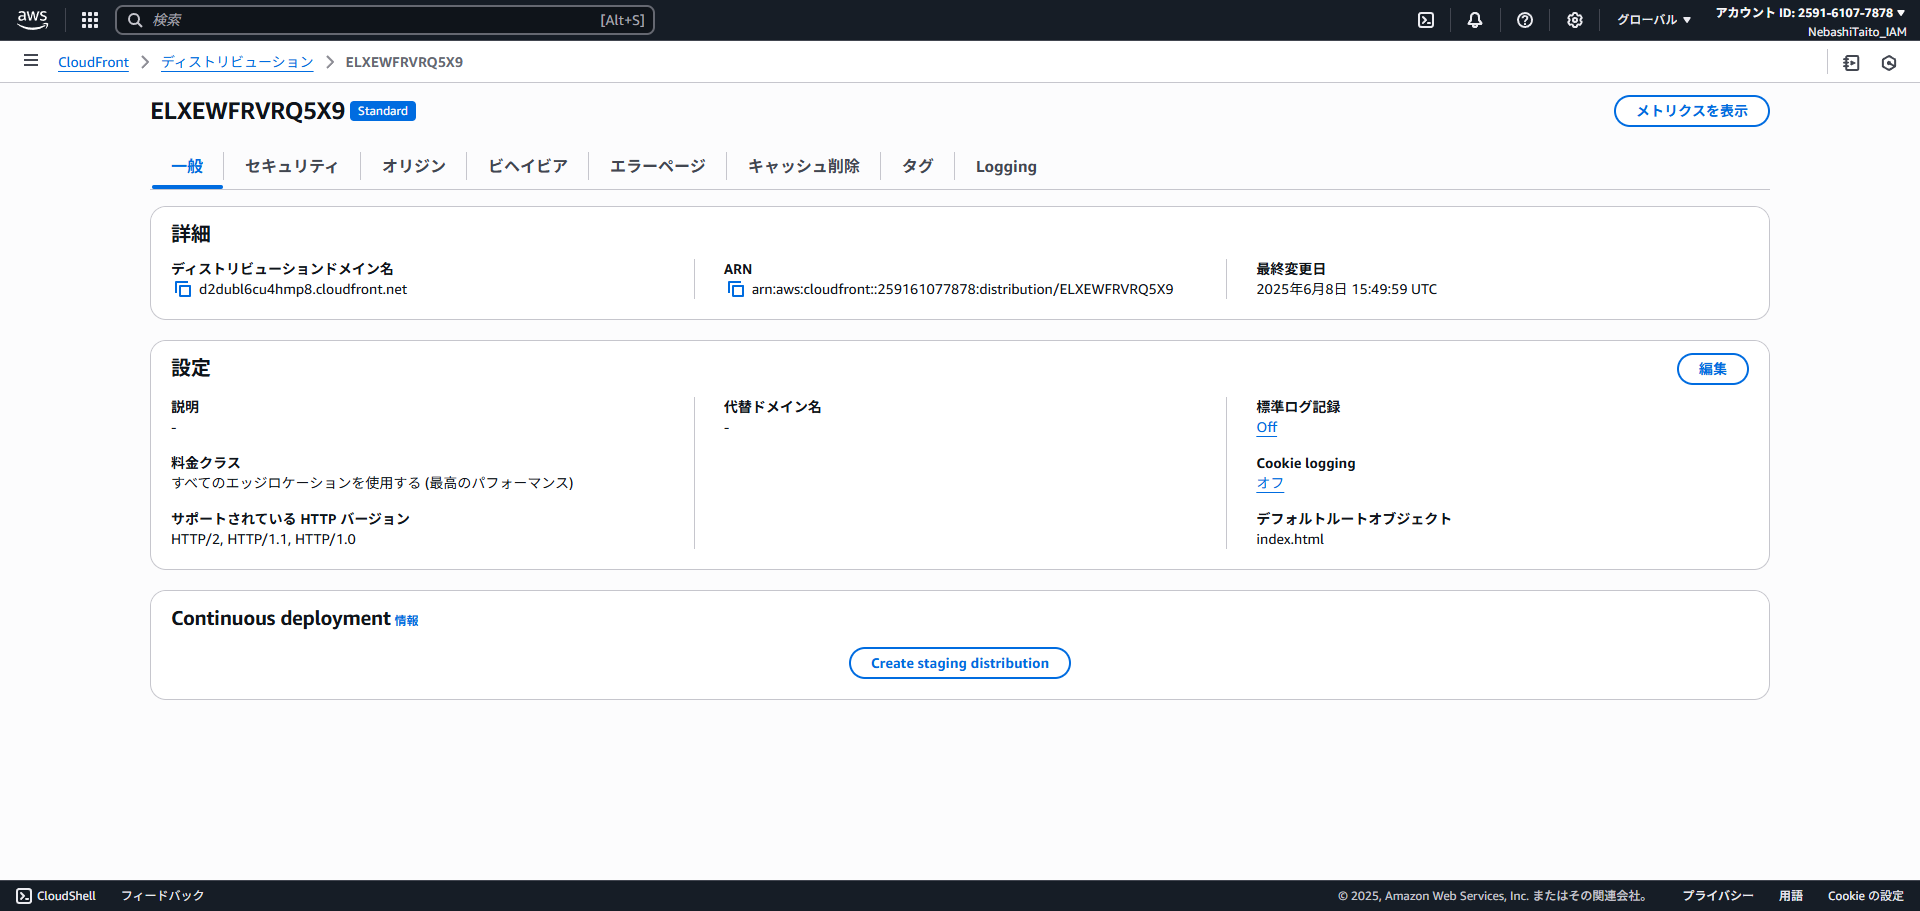Open the notifications bell
Viewport: 1920px width, 911px height.
point(1475,20)
